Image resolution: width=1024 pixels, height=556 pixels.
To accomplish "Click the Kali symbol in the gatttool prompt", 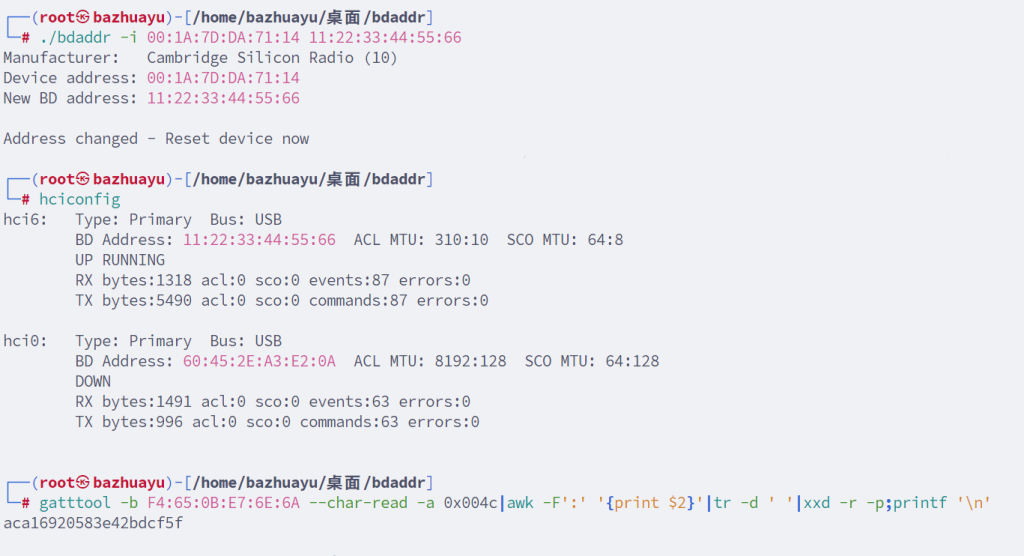I will point(83,483).
